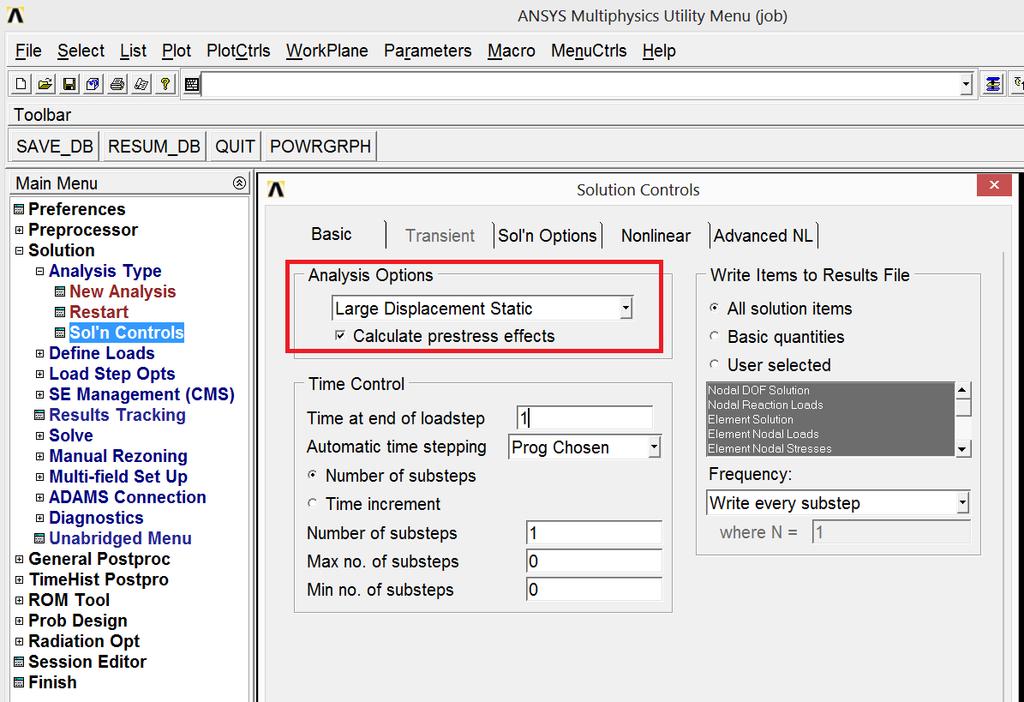Screen dimensions: 1024x702
Task: Click scroll-down arrow of results items list
Action: (x=963, y=449)
